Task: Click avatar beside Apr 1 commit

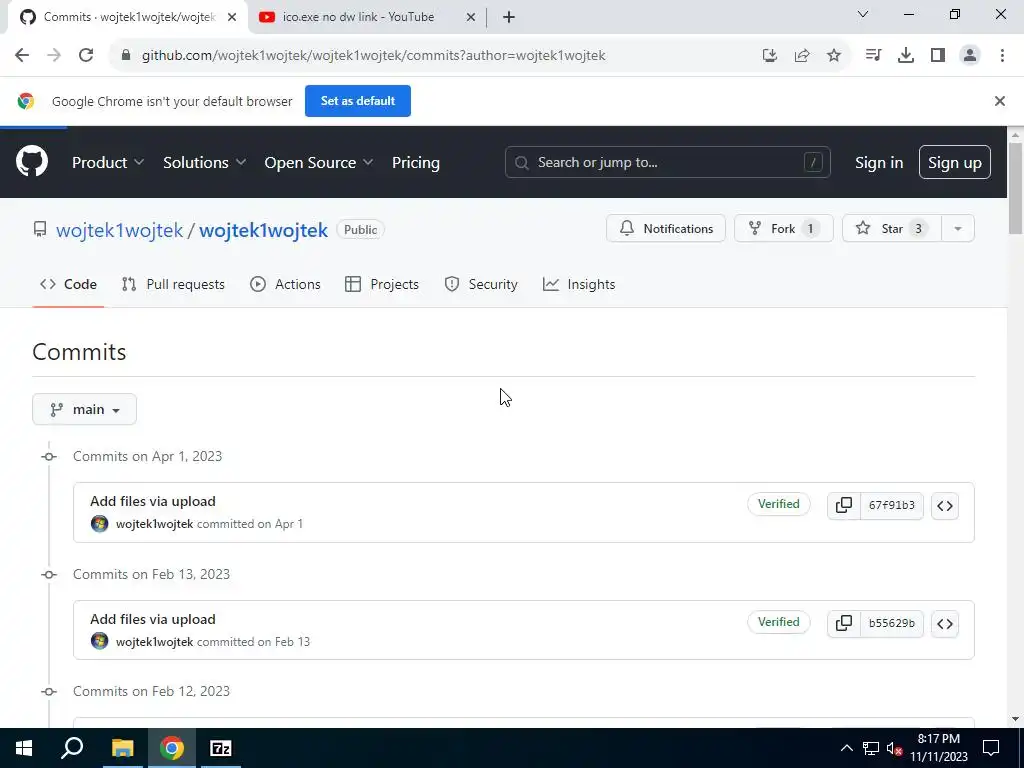Action: click(99, 524)
